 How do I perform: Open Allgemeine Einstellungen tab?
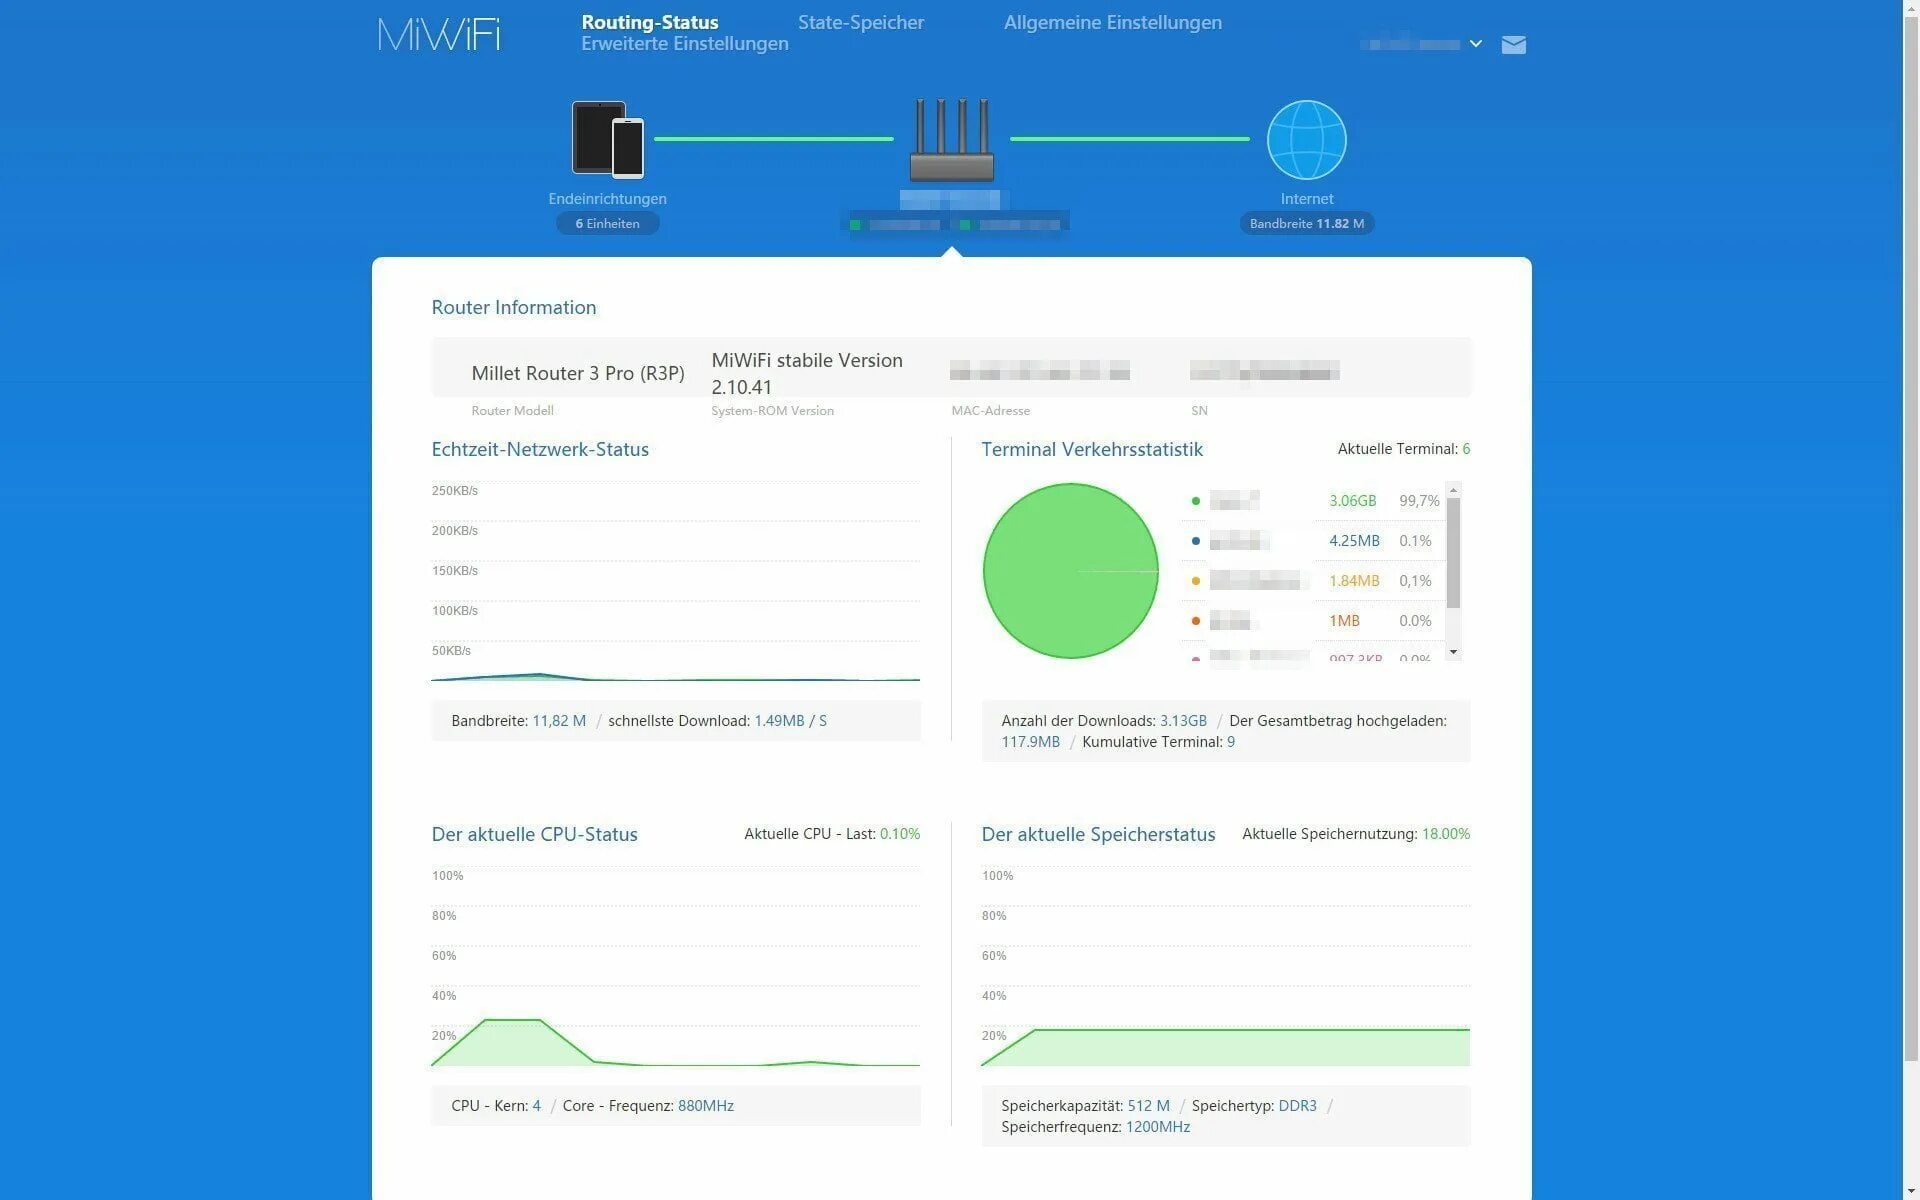1112,22
